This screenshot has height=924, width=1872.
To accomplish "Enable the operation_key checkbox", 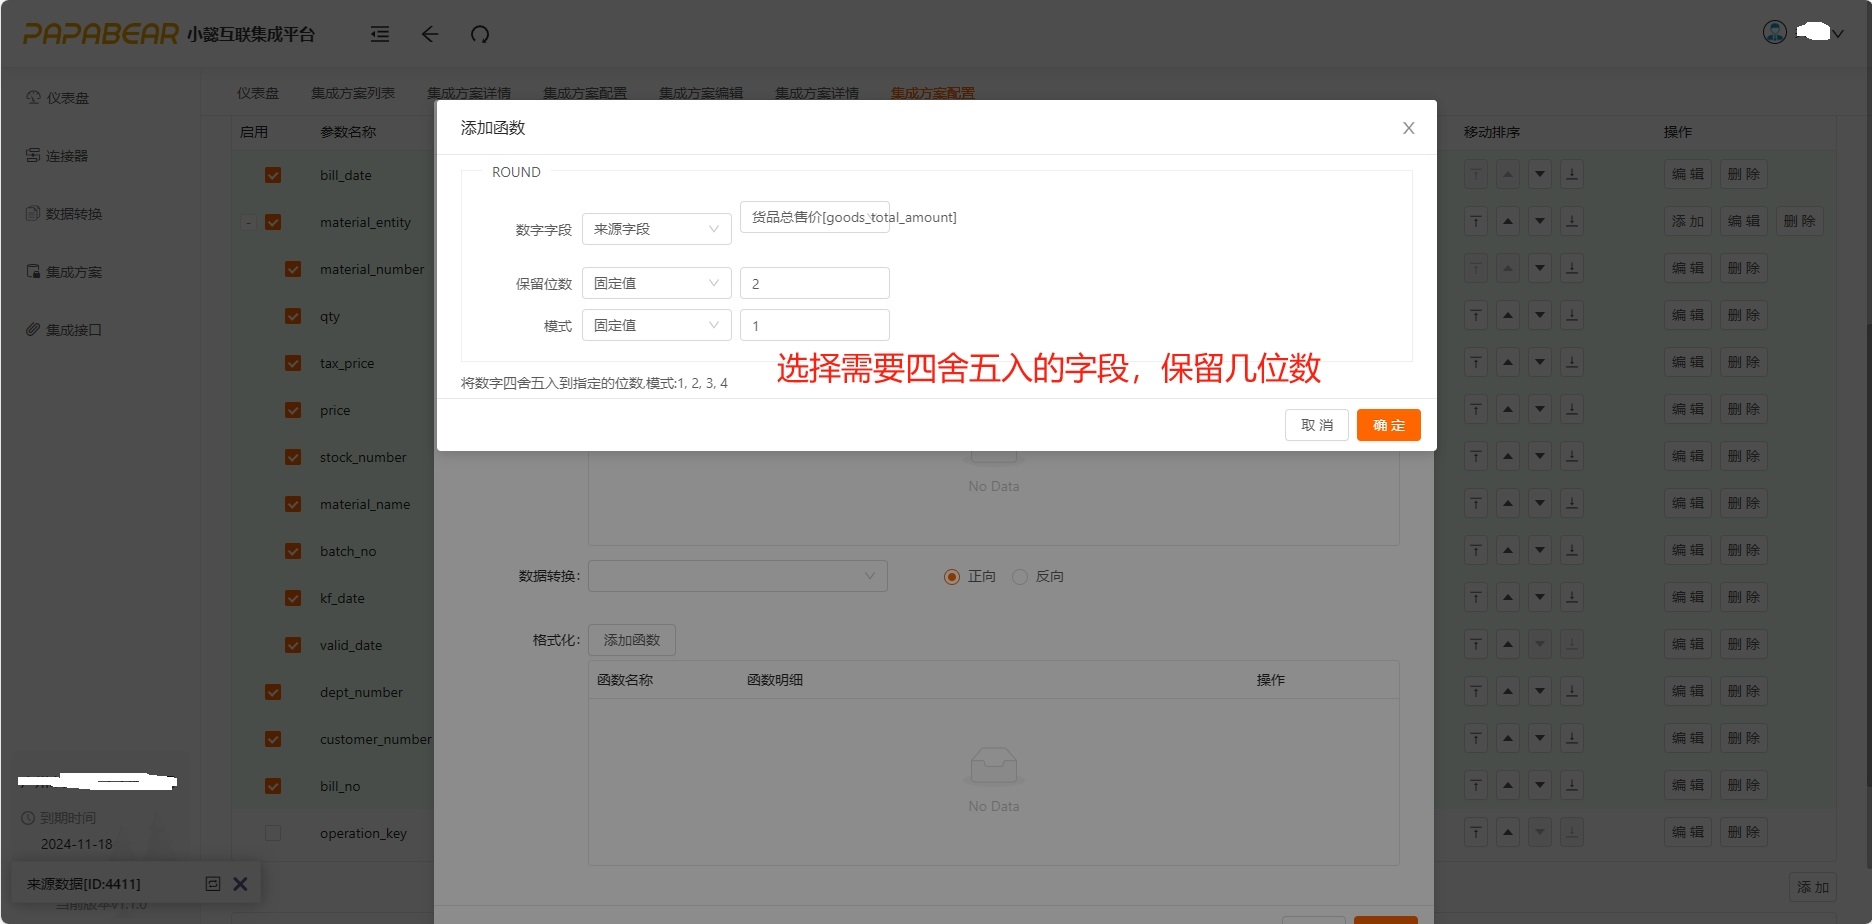I will [273, 833].
